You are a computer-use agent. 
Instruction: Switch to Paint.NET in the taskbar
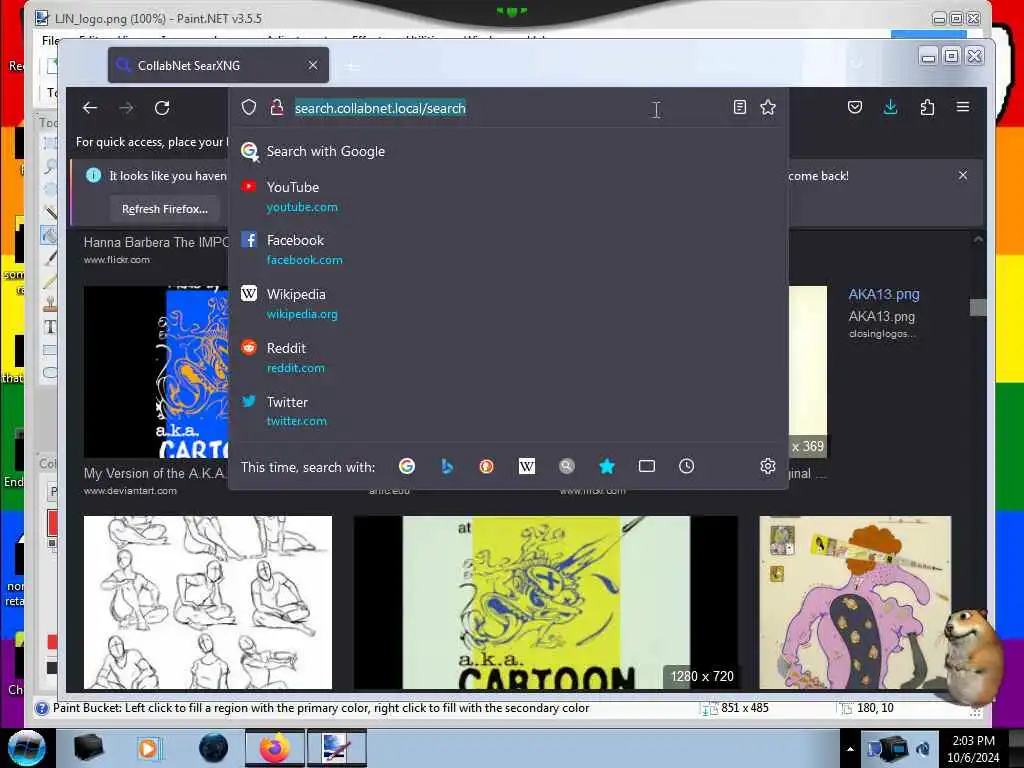click(336, 748)
